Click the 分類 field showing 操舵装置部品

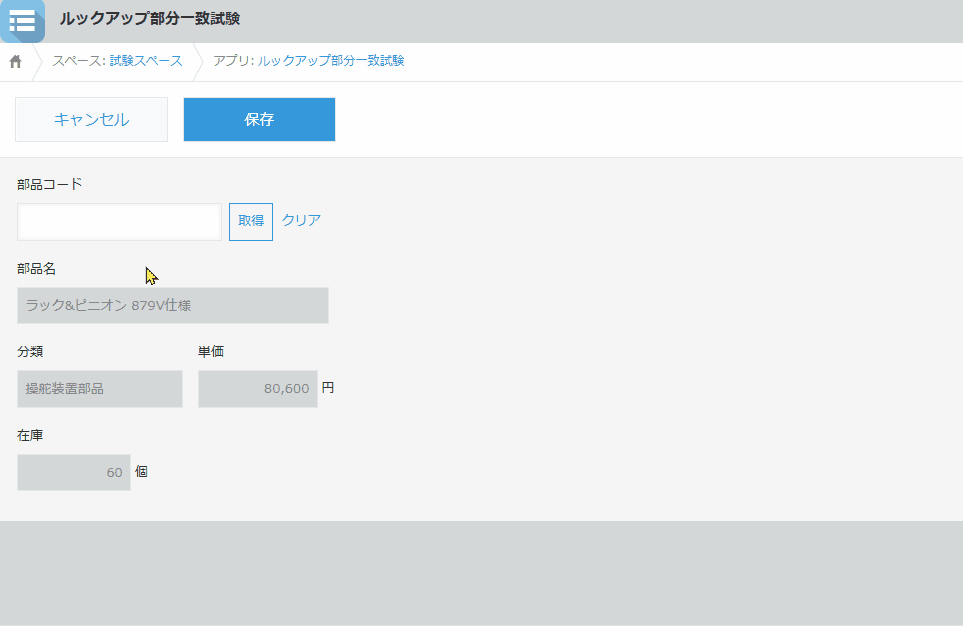(x=100, y=389)
